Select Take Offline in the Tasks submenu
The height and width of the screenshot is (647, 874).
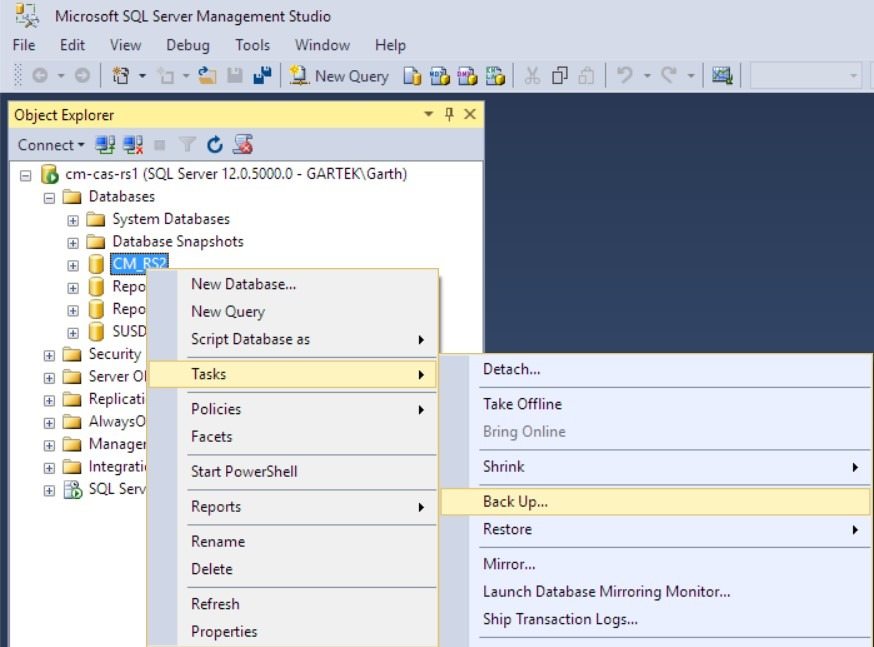[x=656, y=404]
